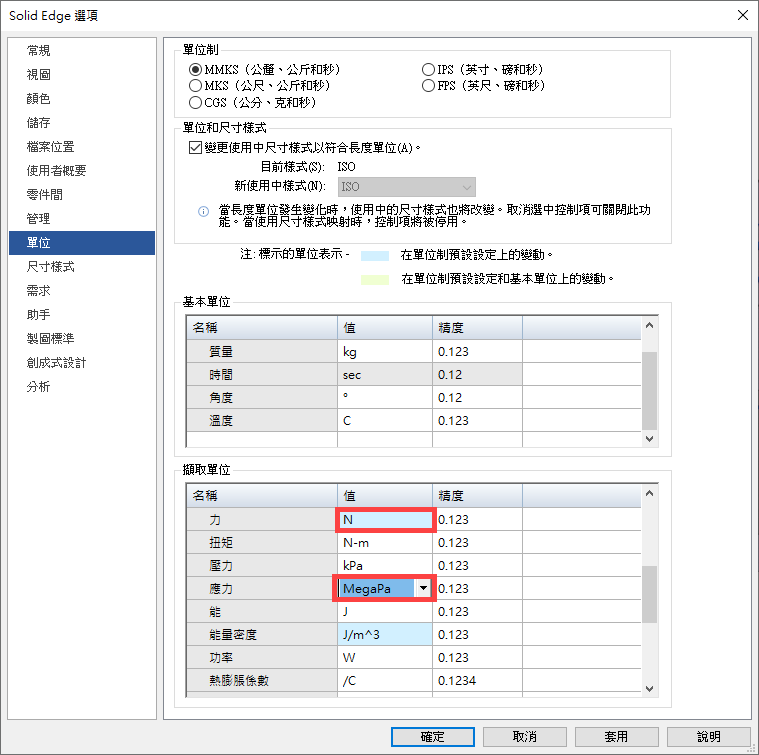Select the IPS unit system radio button
Viewport: 759px width, 755px height.
click(428, 70)
